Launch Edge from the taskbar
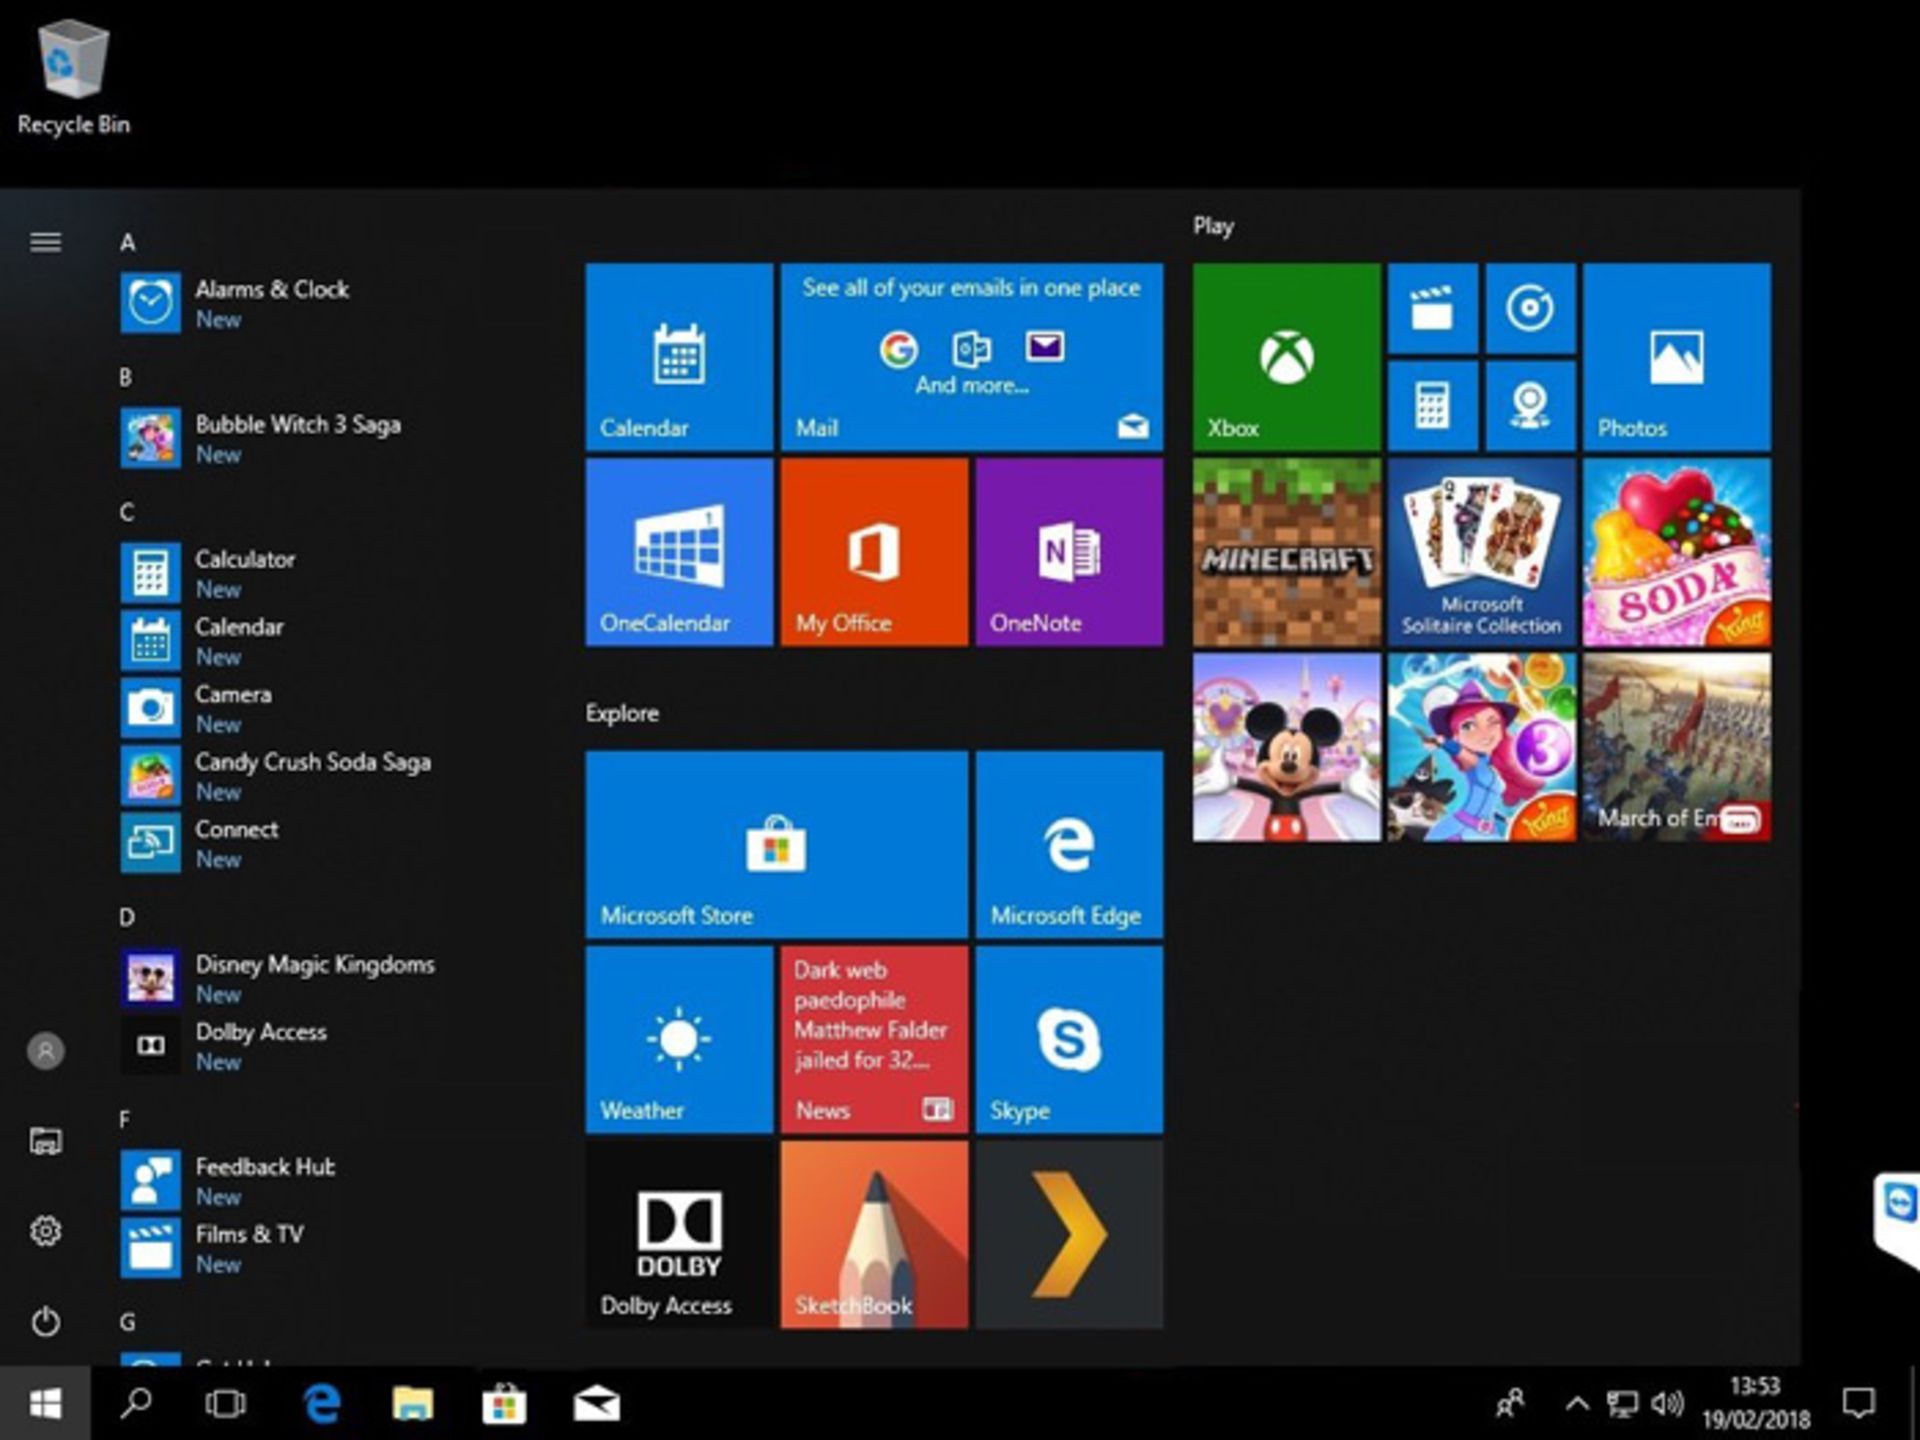 coord(322,1404)
